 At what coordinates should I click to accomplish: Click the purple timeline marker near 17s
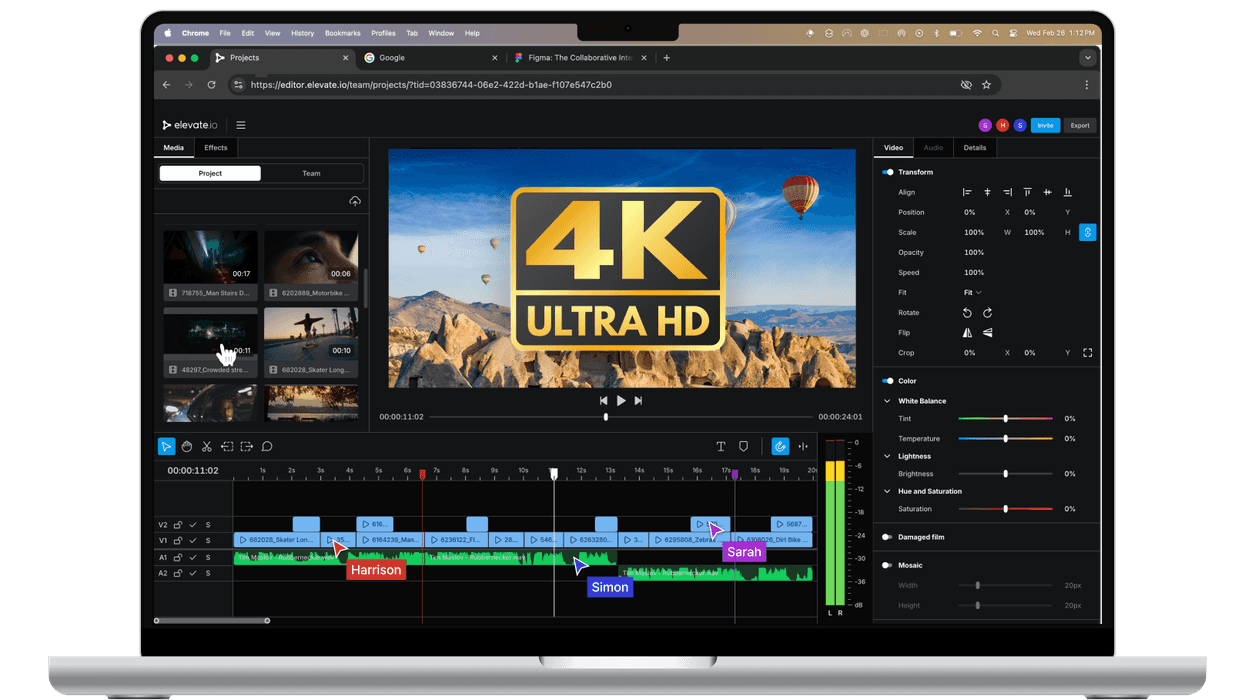click(x=735, y=475)
